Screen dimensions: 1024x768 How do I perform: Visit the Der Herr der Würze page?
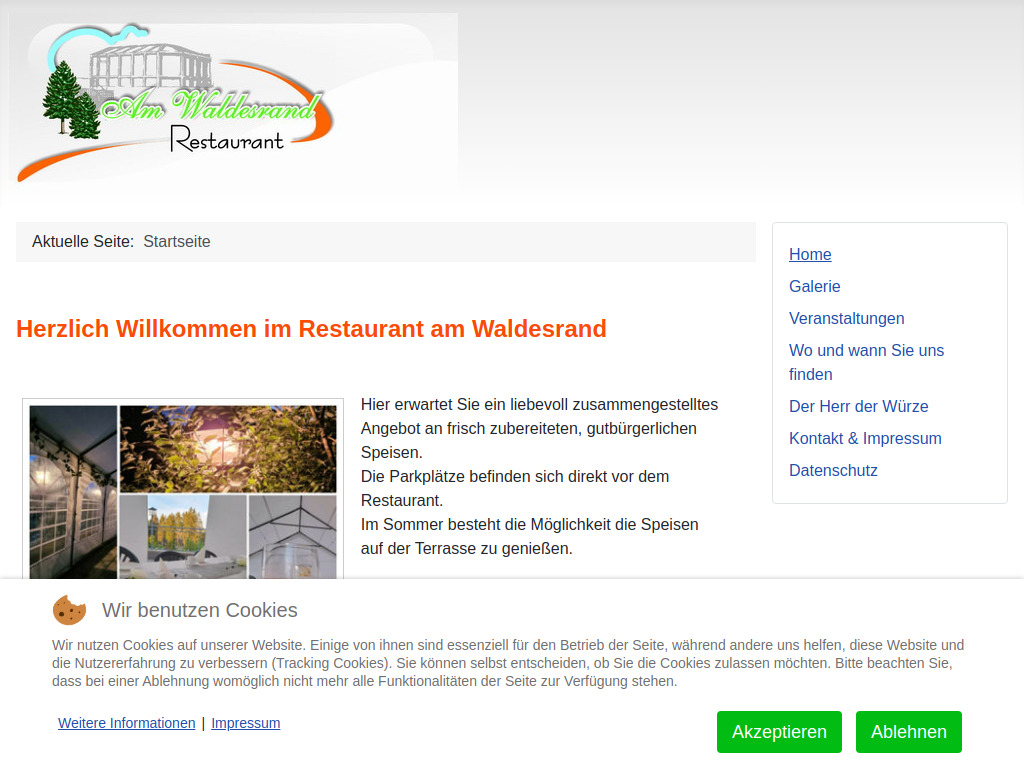[858, 406]
